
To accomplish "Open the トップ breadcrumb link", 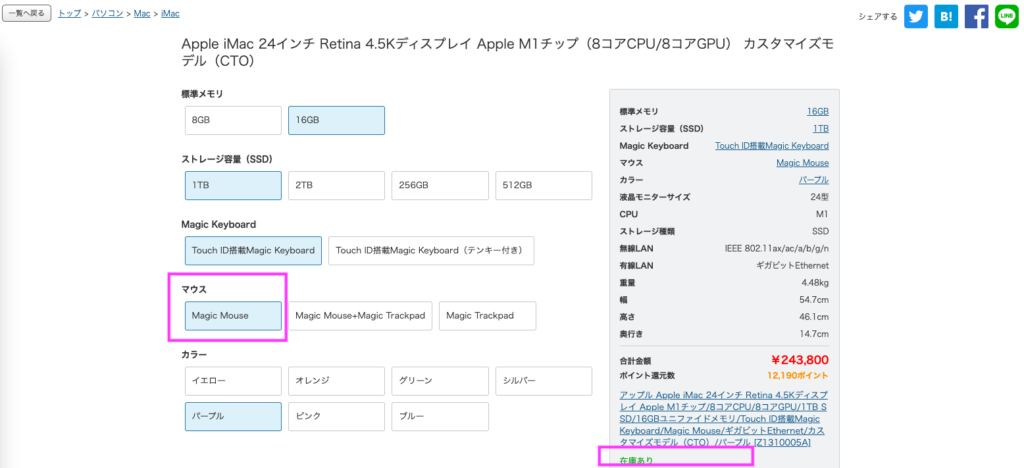I will pyautogui.click(x=69, y=14).
